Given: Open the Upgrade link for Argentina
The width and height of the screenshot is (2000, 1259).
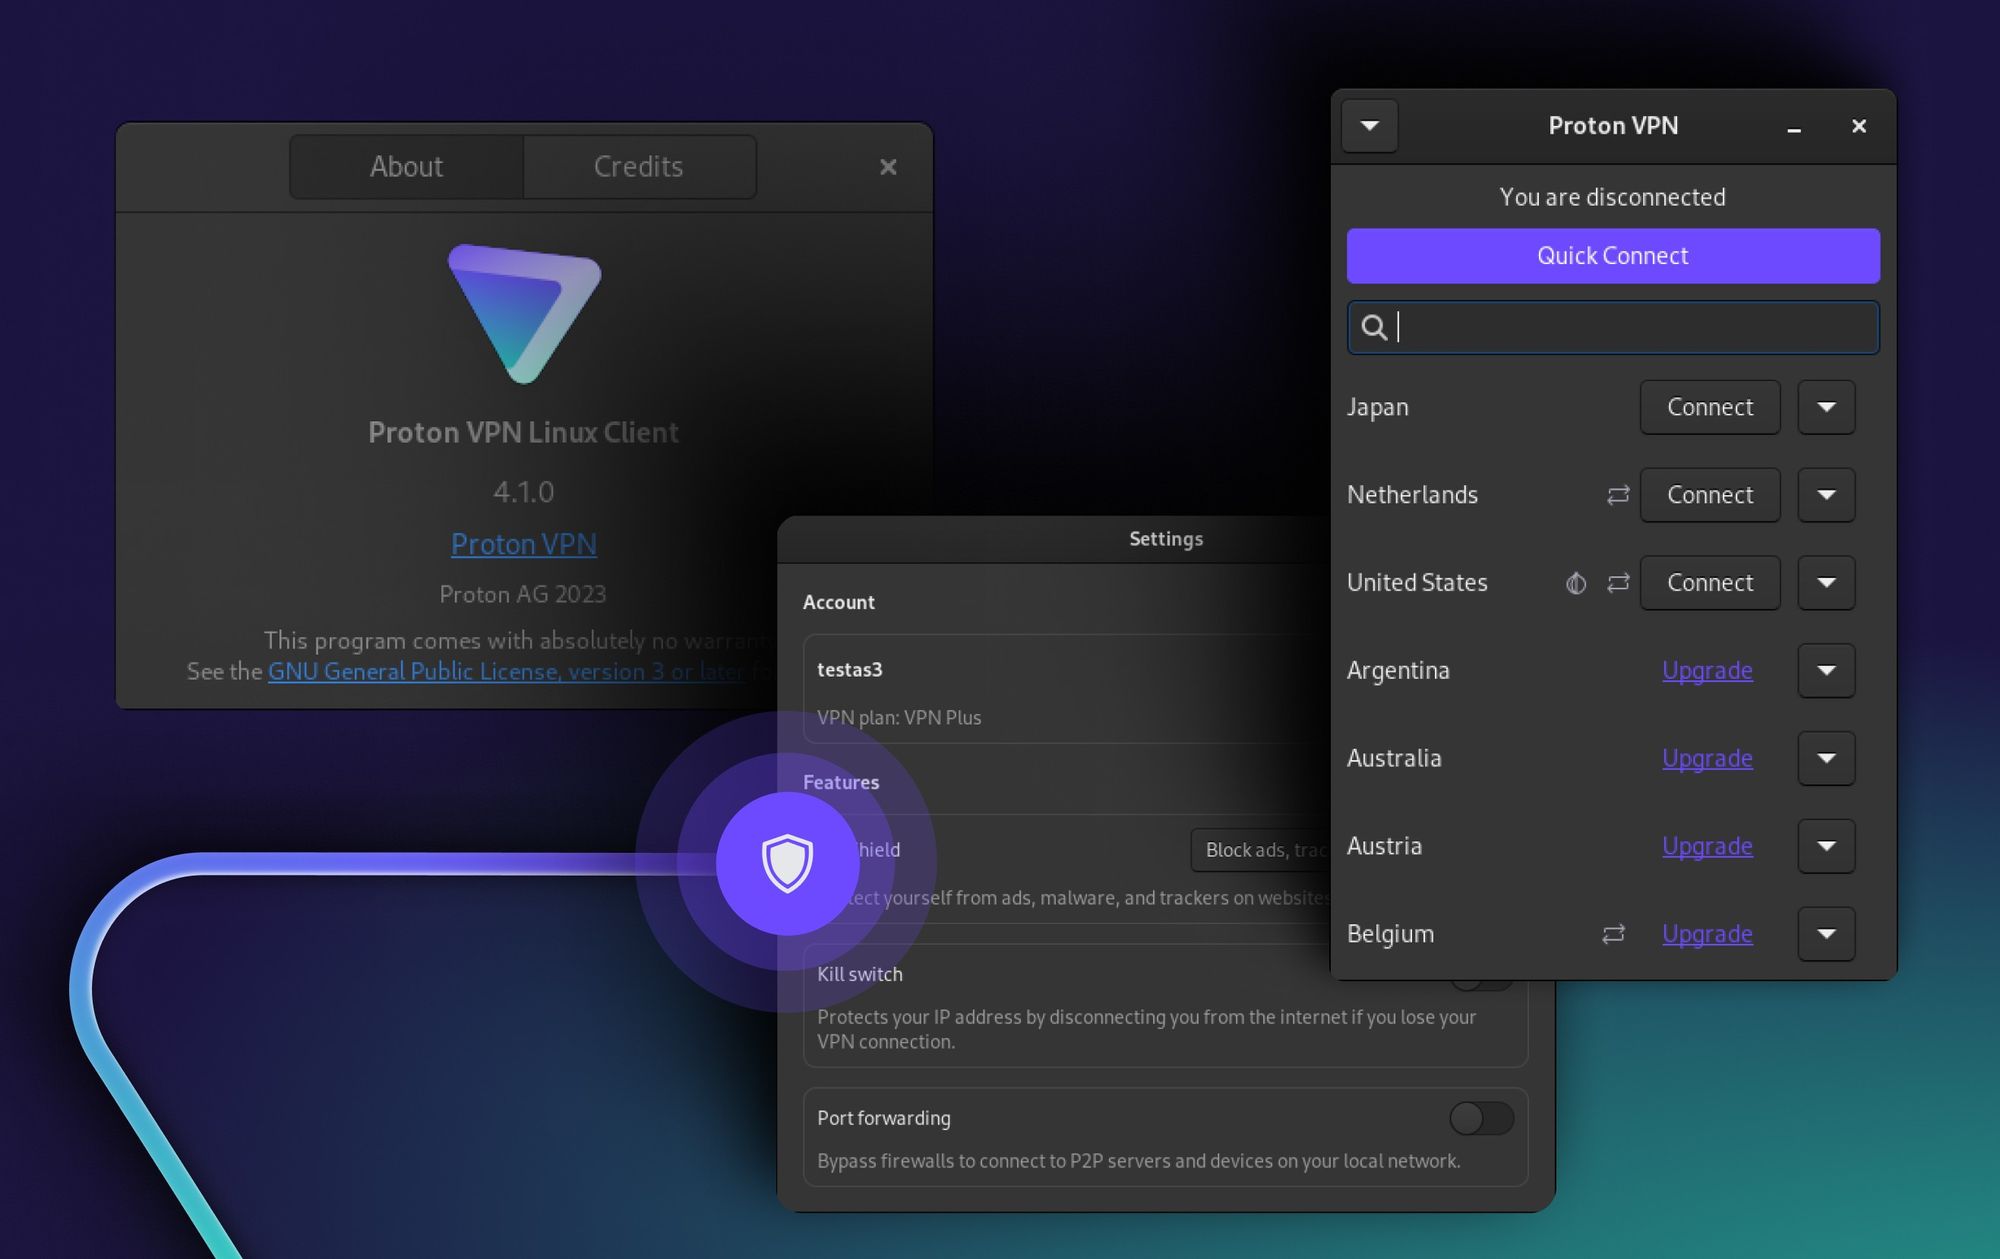Looking at the screenshot, I should 1707,671.
